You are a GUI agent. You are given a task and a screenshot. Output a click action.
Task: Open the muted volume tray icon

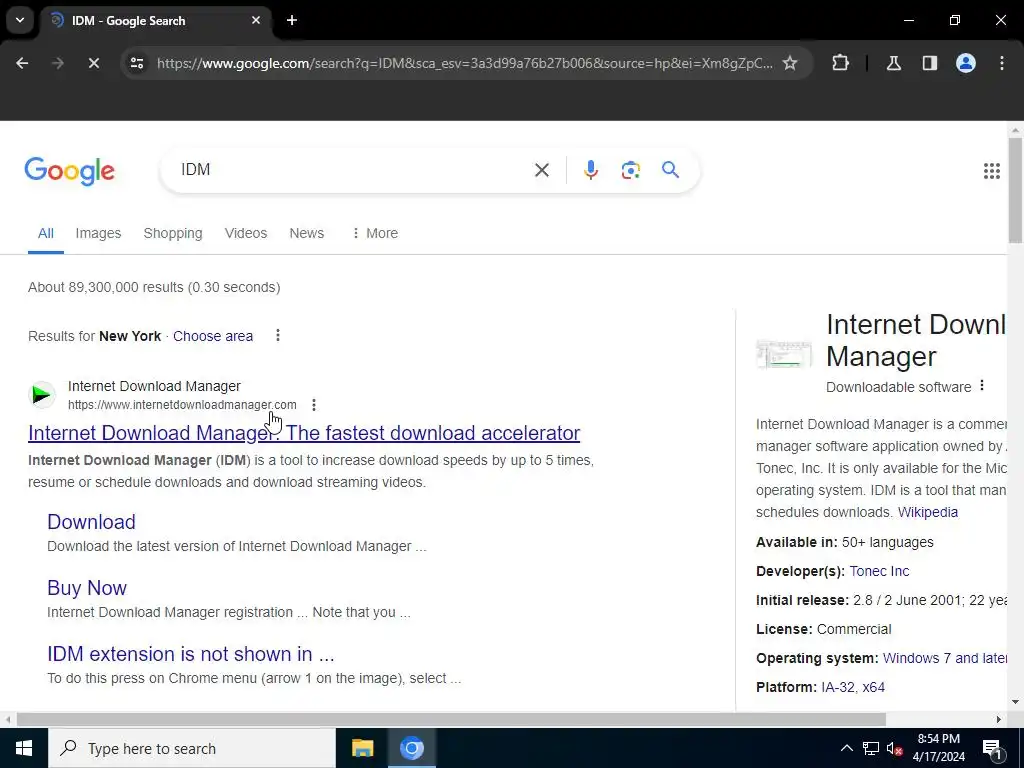[895, 748]
